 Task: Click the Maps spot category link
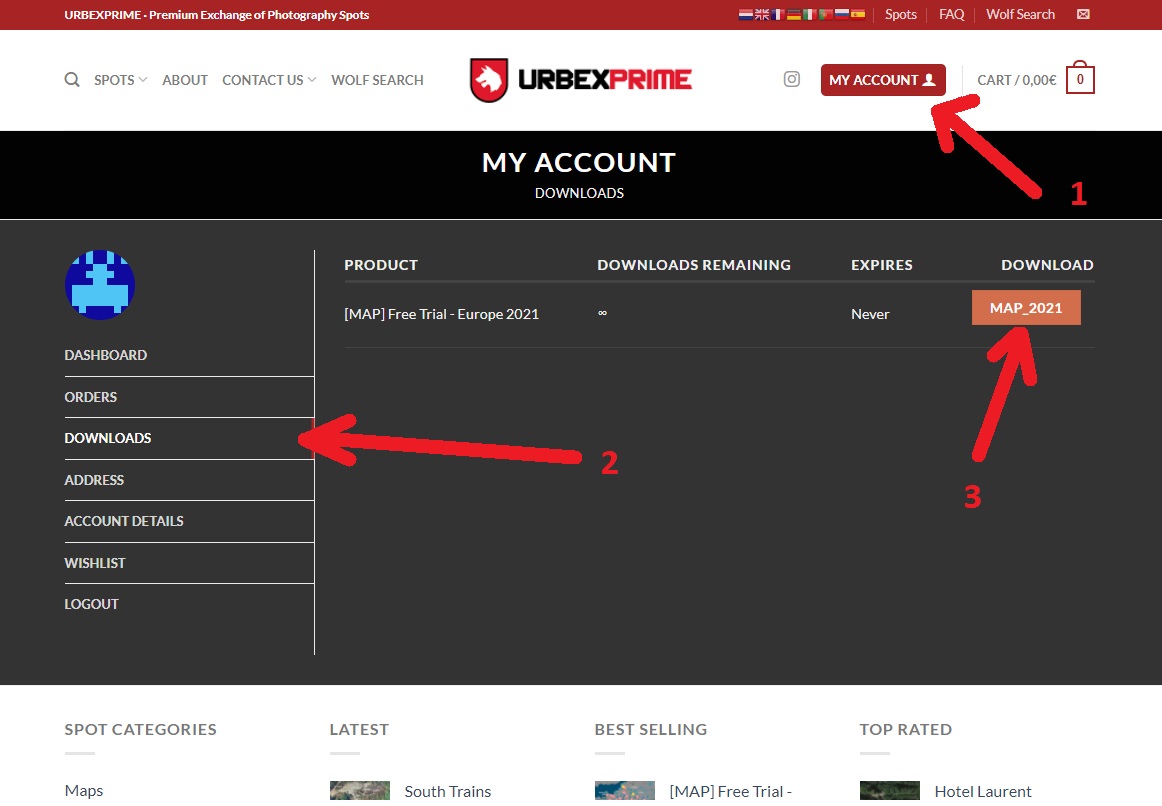click(x=84, y=790)
